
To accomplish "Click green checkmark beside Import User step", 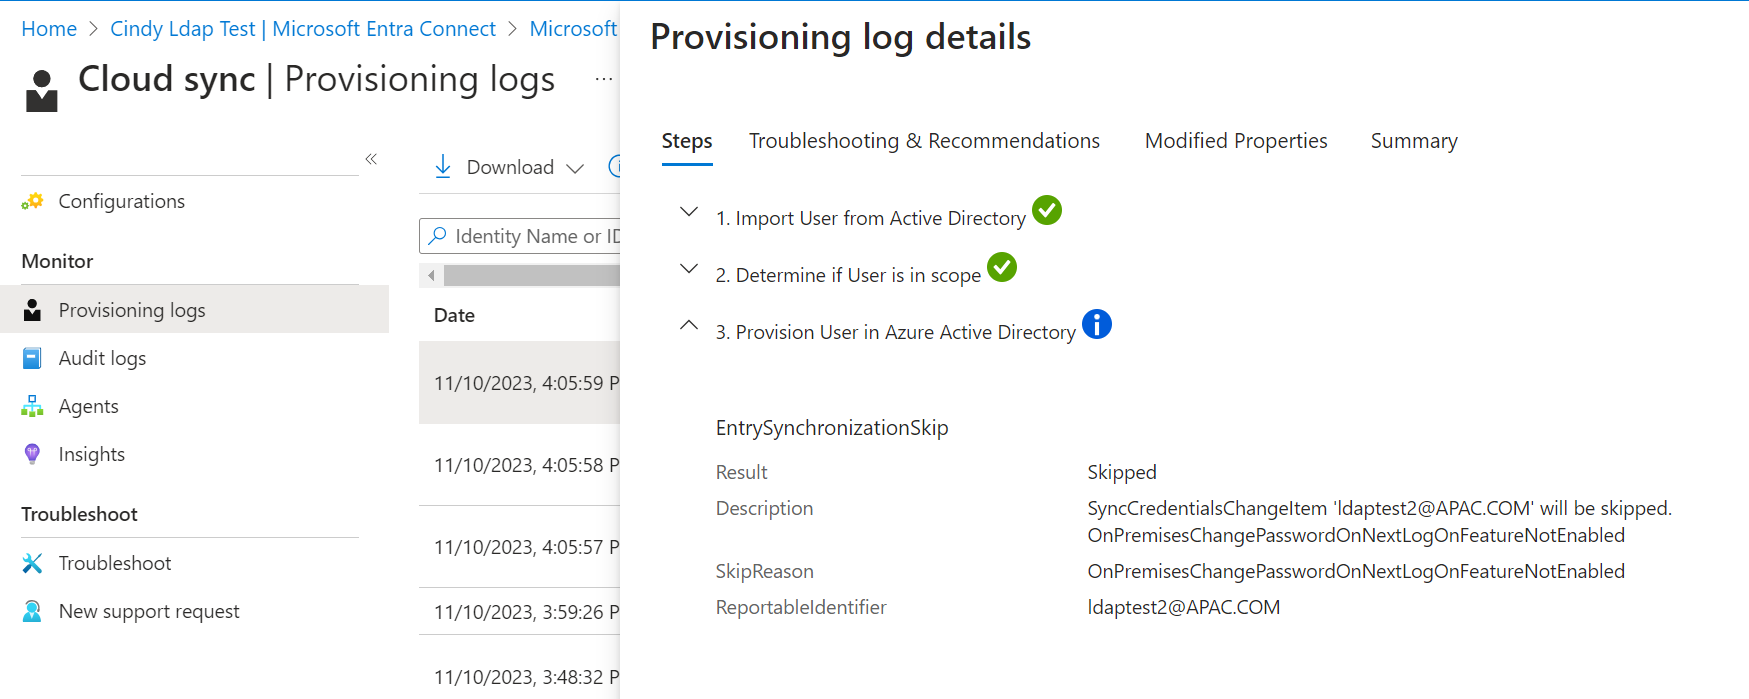I will (1047, 210).
